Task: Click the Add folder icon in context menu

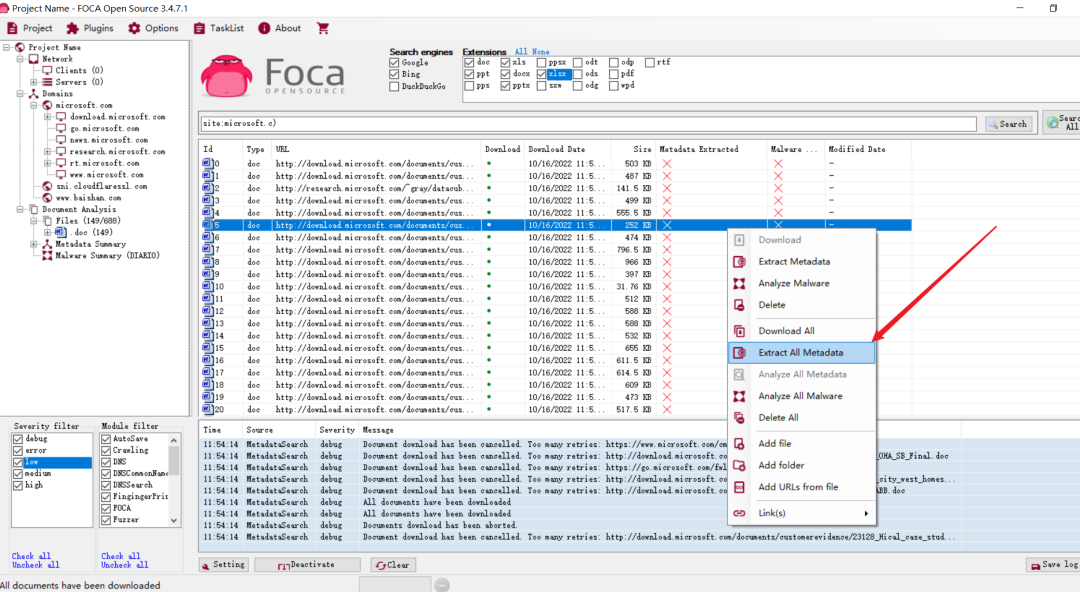Action: (x=739, y=465)
